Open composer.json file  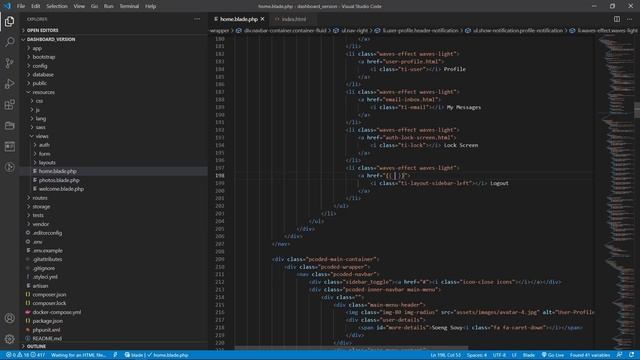(x=49, y=294)
